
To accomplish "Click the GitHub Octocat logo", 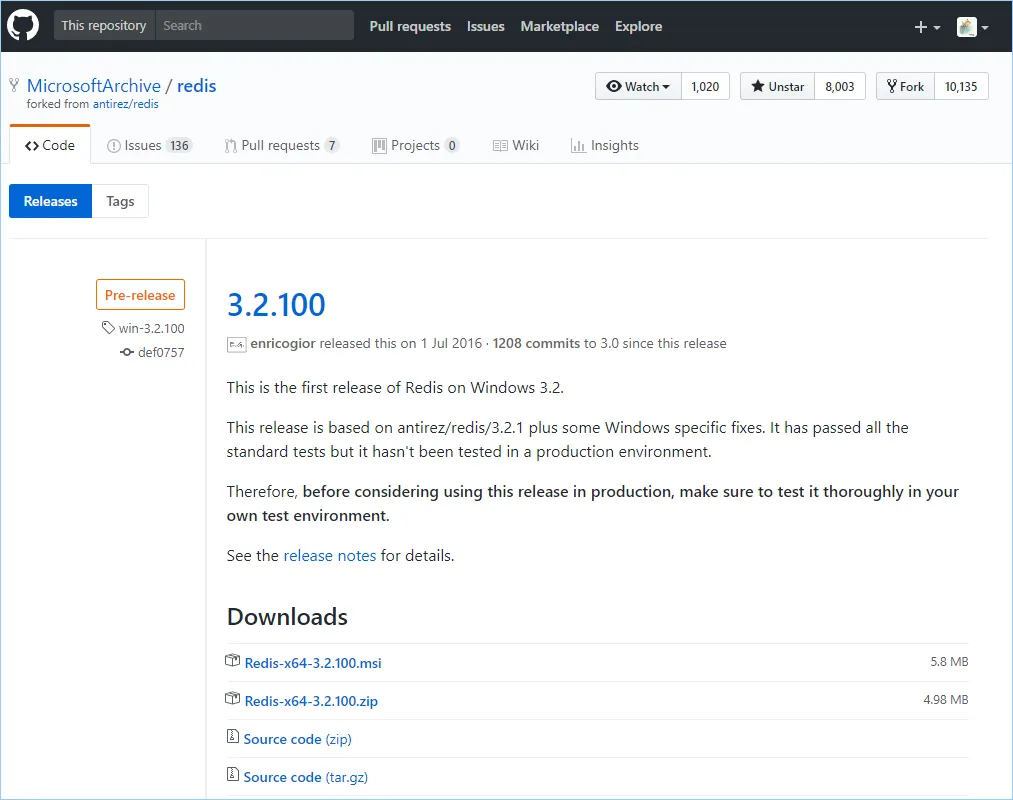I will tap(24, 26).
